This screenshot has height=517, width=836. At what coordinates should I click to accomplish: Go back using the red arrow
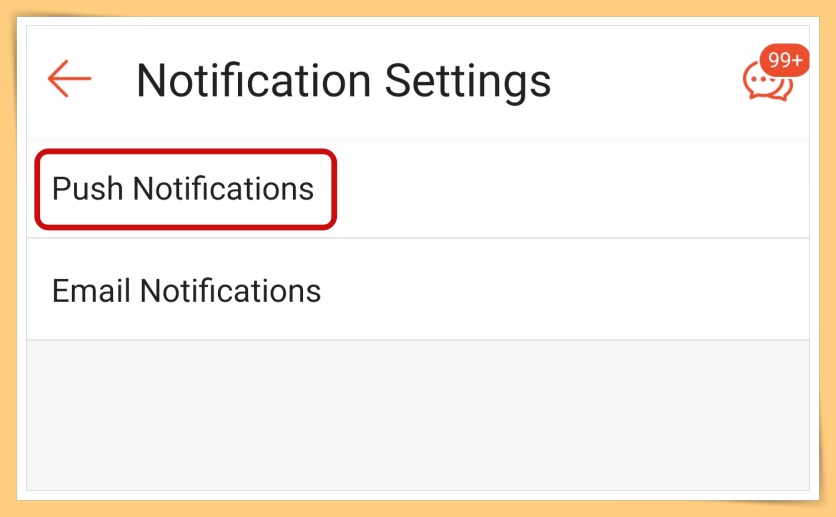69,79
